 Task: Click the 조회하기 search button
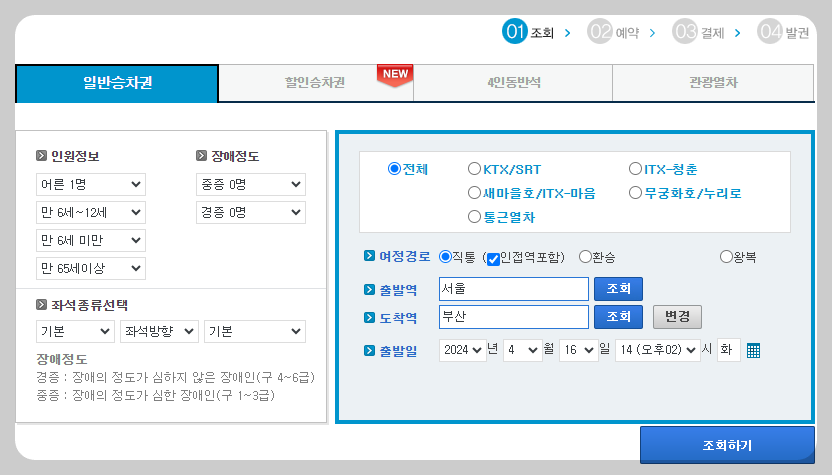point(727,445)
